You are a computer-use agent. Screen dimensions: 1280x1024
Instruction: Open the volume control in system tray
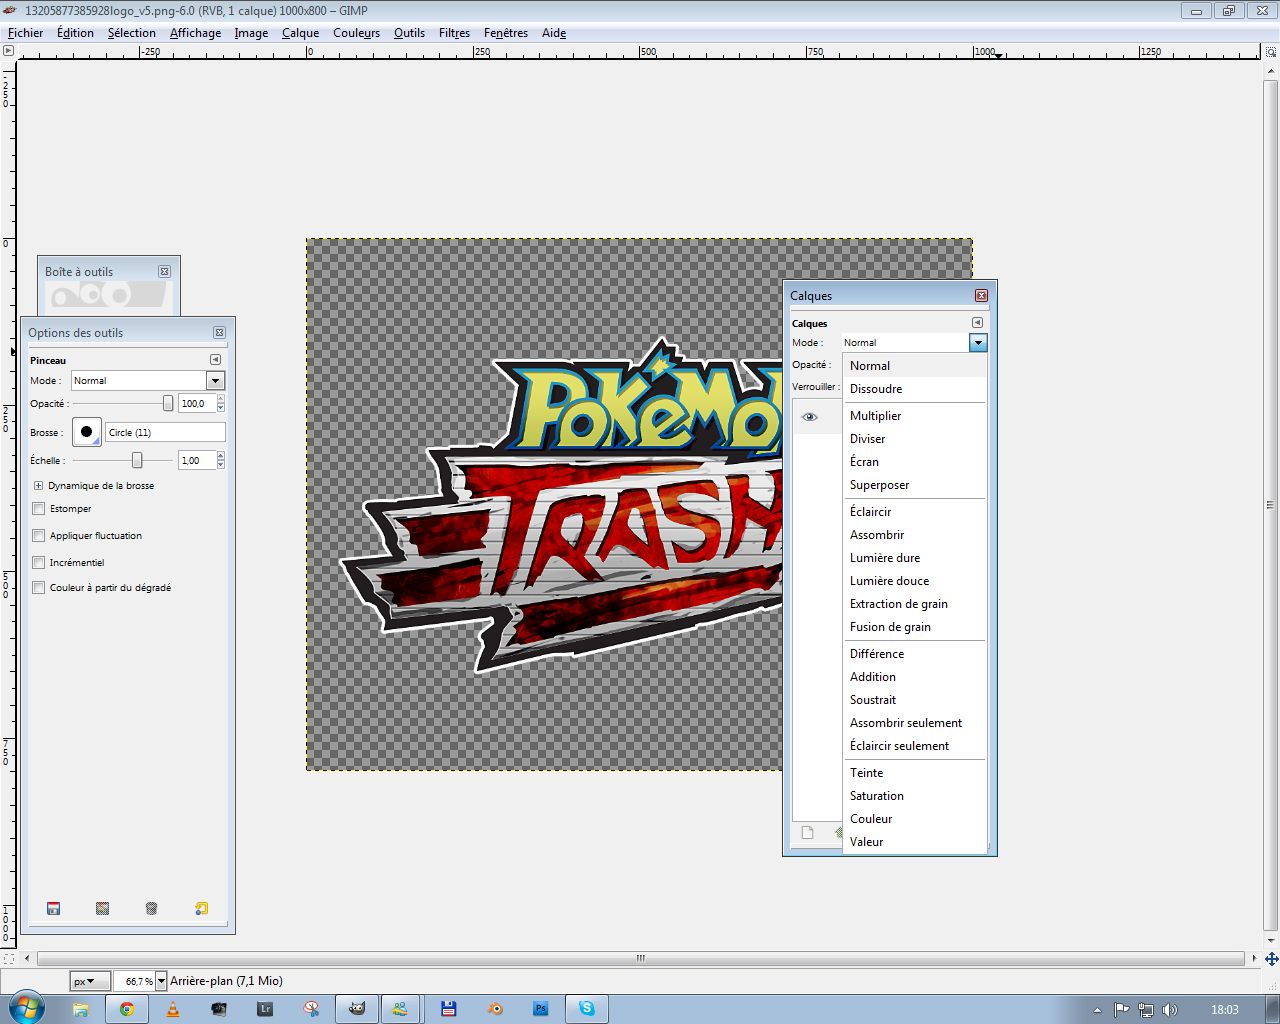1170,1010
